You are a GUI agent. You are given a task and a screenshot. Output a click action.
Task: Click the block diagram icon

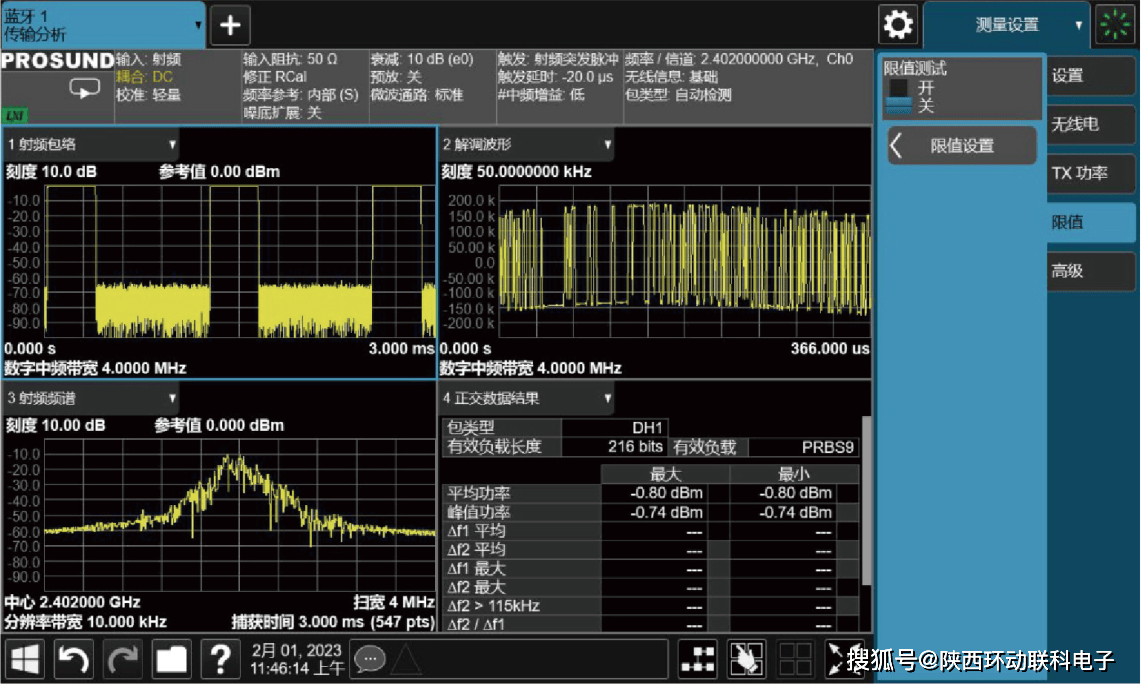tap(698, 659)
